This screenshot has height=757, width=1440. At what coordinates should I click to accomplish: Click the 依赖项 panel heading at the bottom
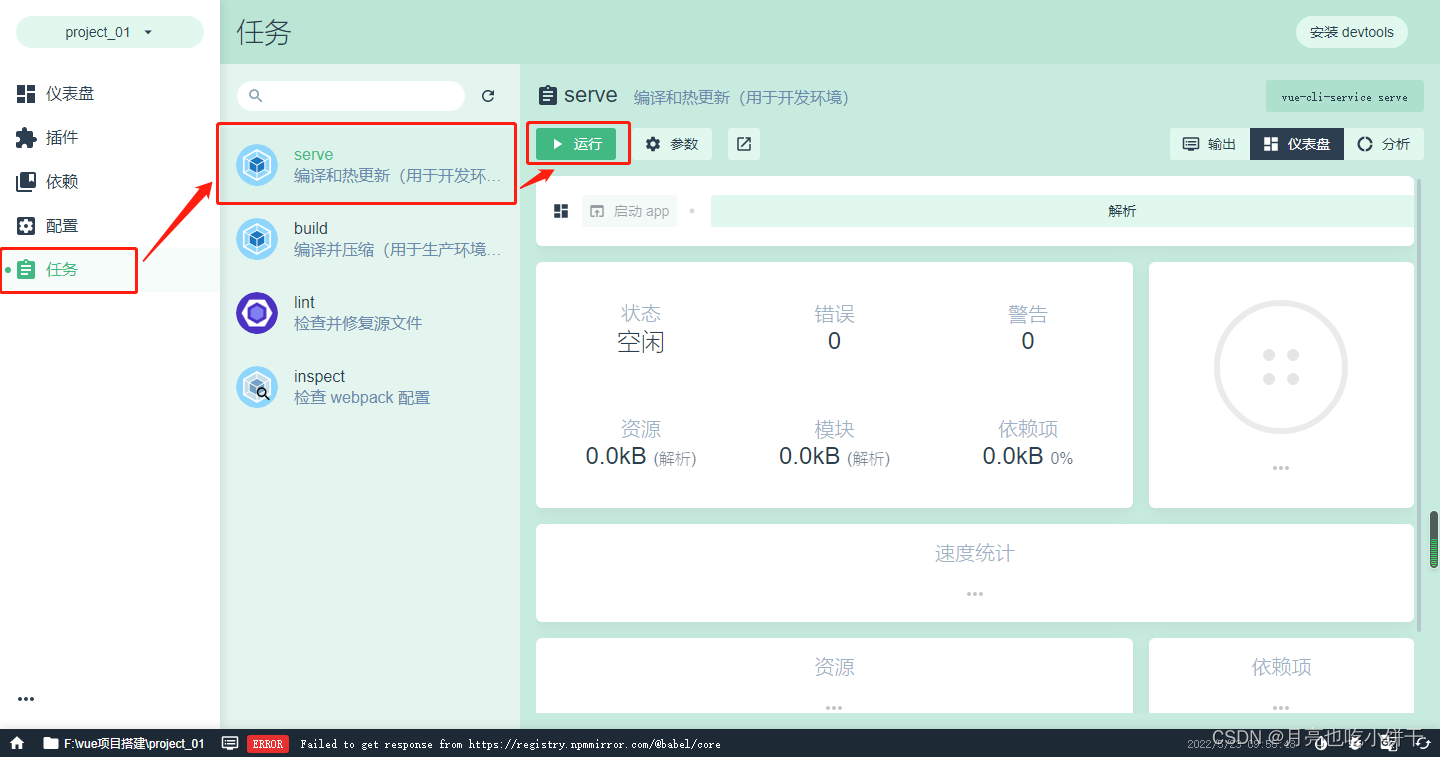coord(1281,667)
